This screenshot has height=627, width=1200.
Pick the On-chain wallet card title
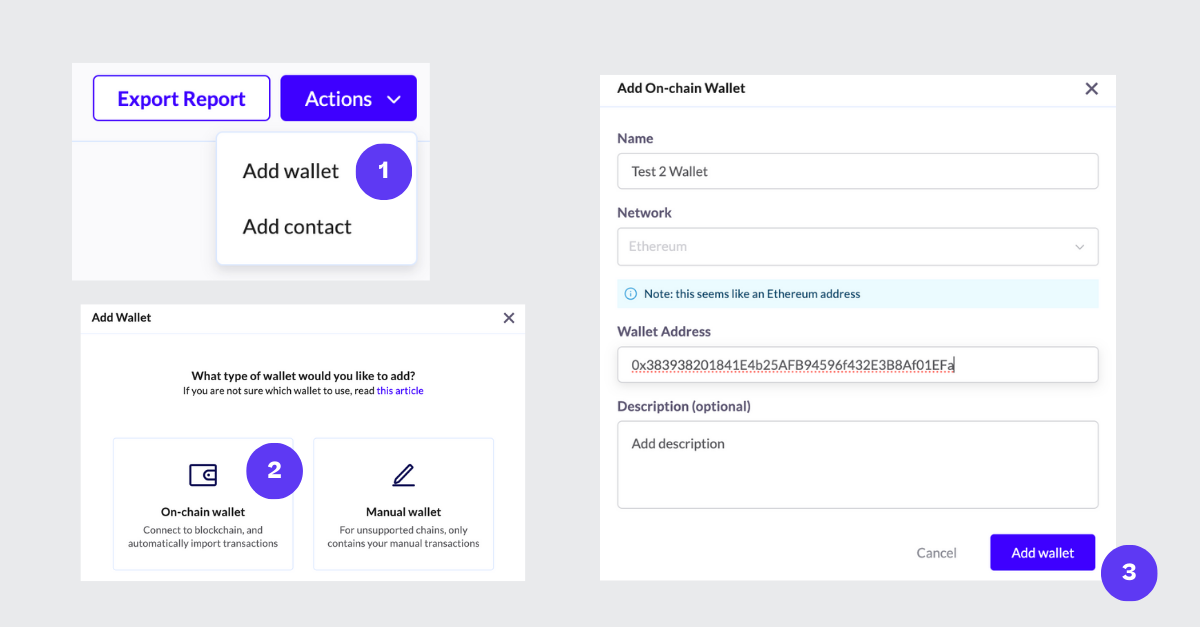[x=203, y=512]
